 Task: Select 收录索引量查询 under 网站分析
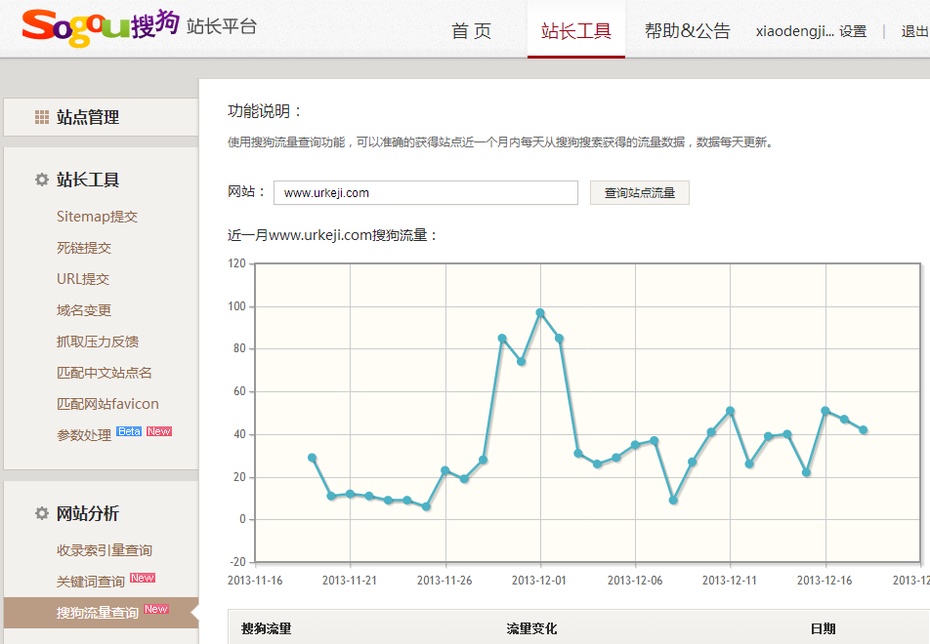point(103,548)
